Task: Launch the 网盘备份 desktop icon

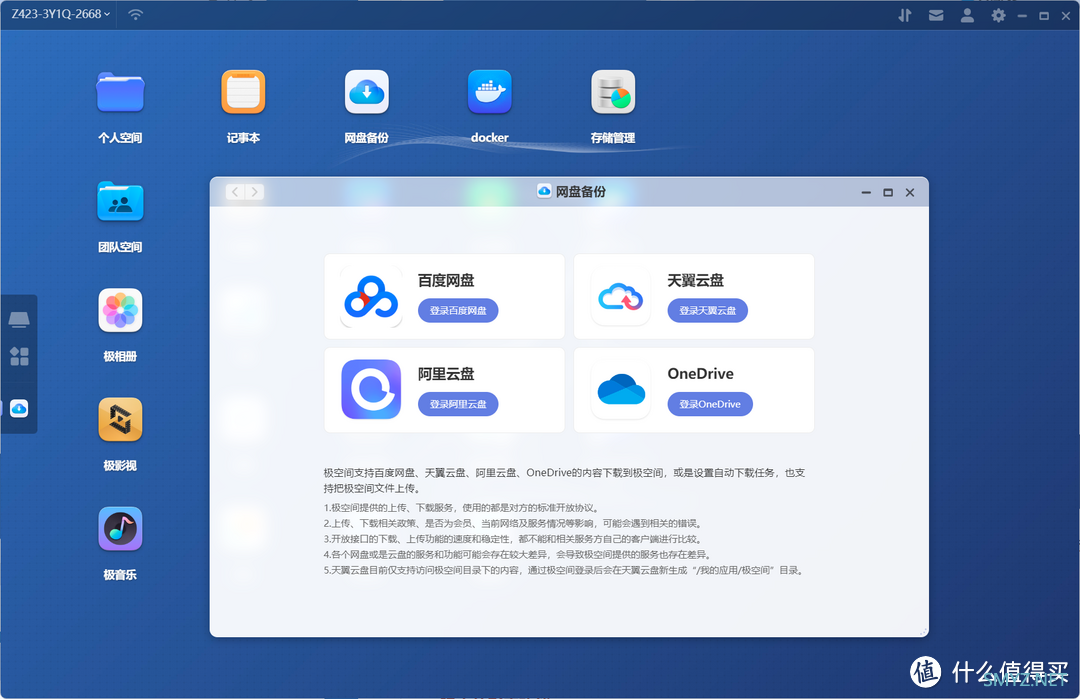Action: [x=366, y=92]
